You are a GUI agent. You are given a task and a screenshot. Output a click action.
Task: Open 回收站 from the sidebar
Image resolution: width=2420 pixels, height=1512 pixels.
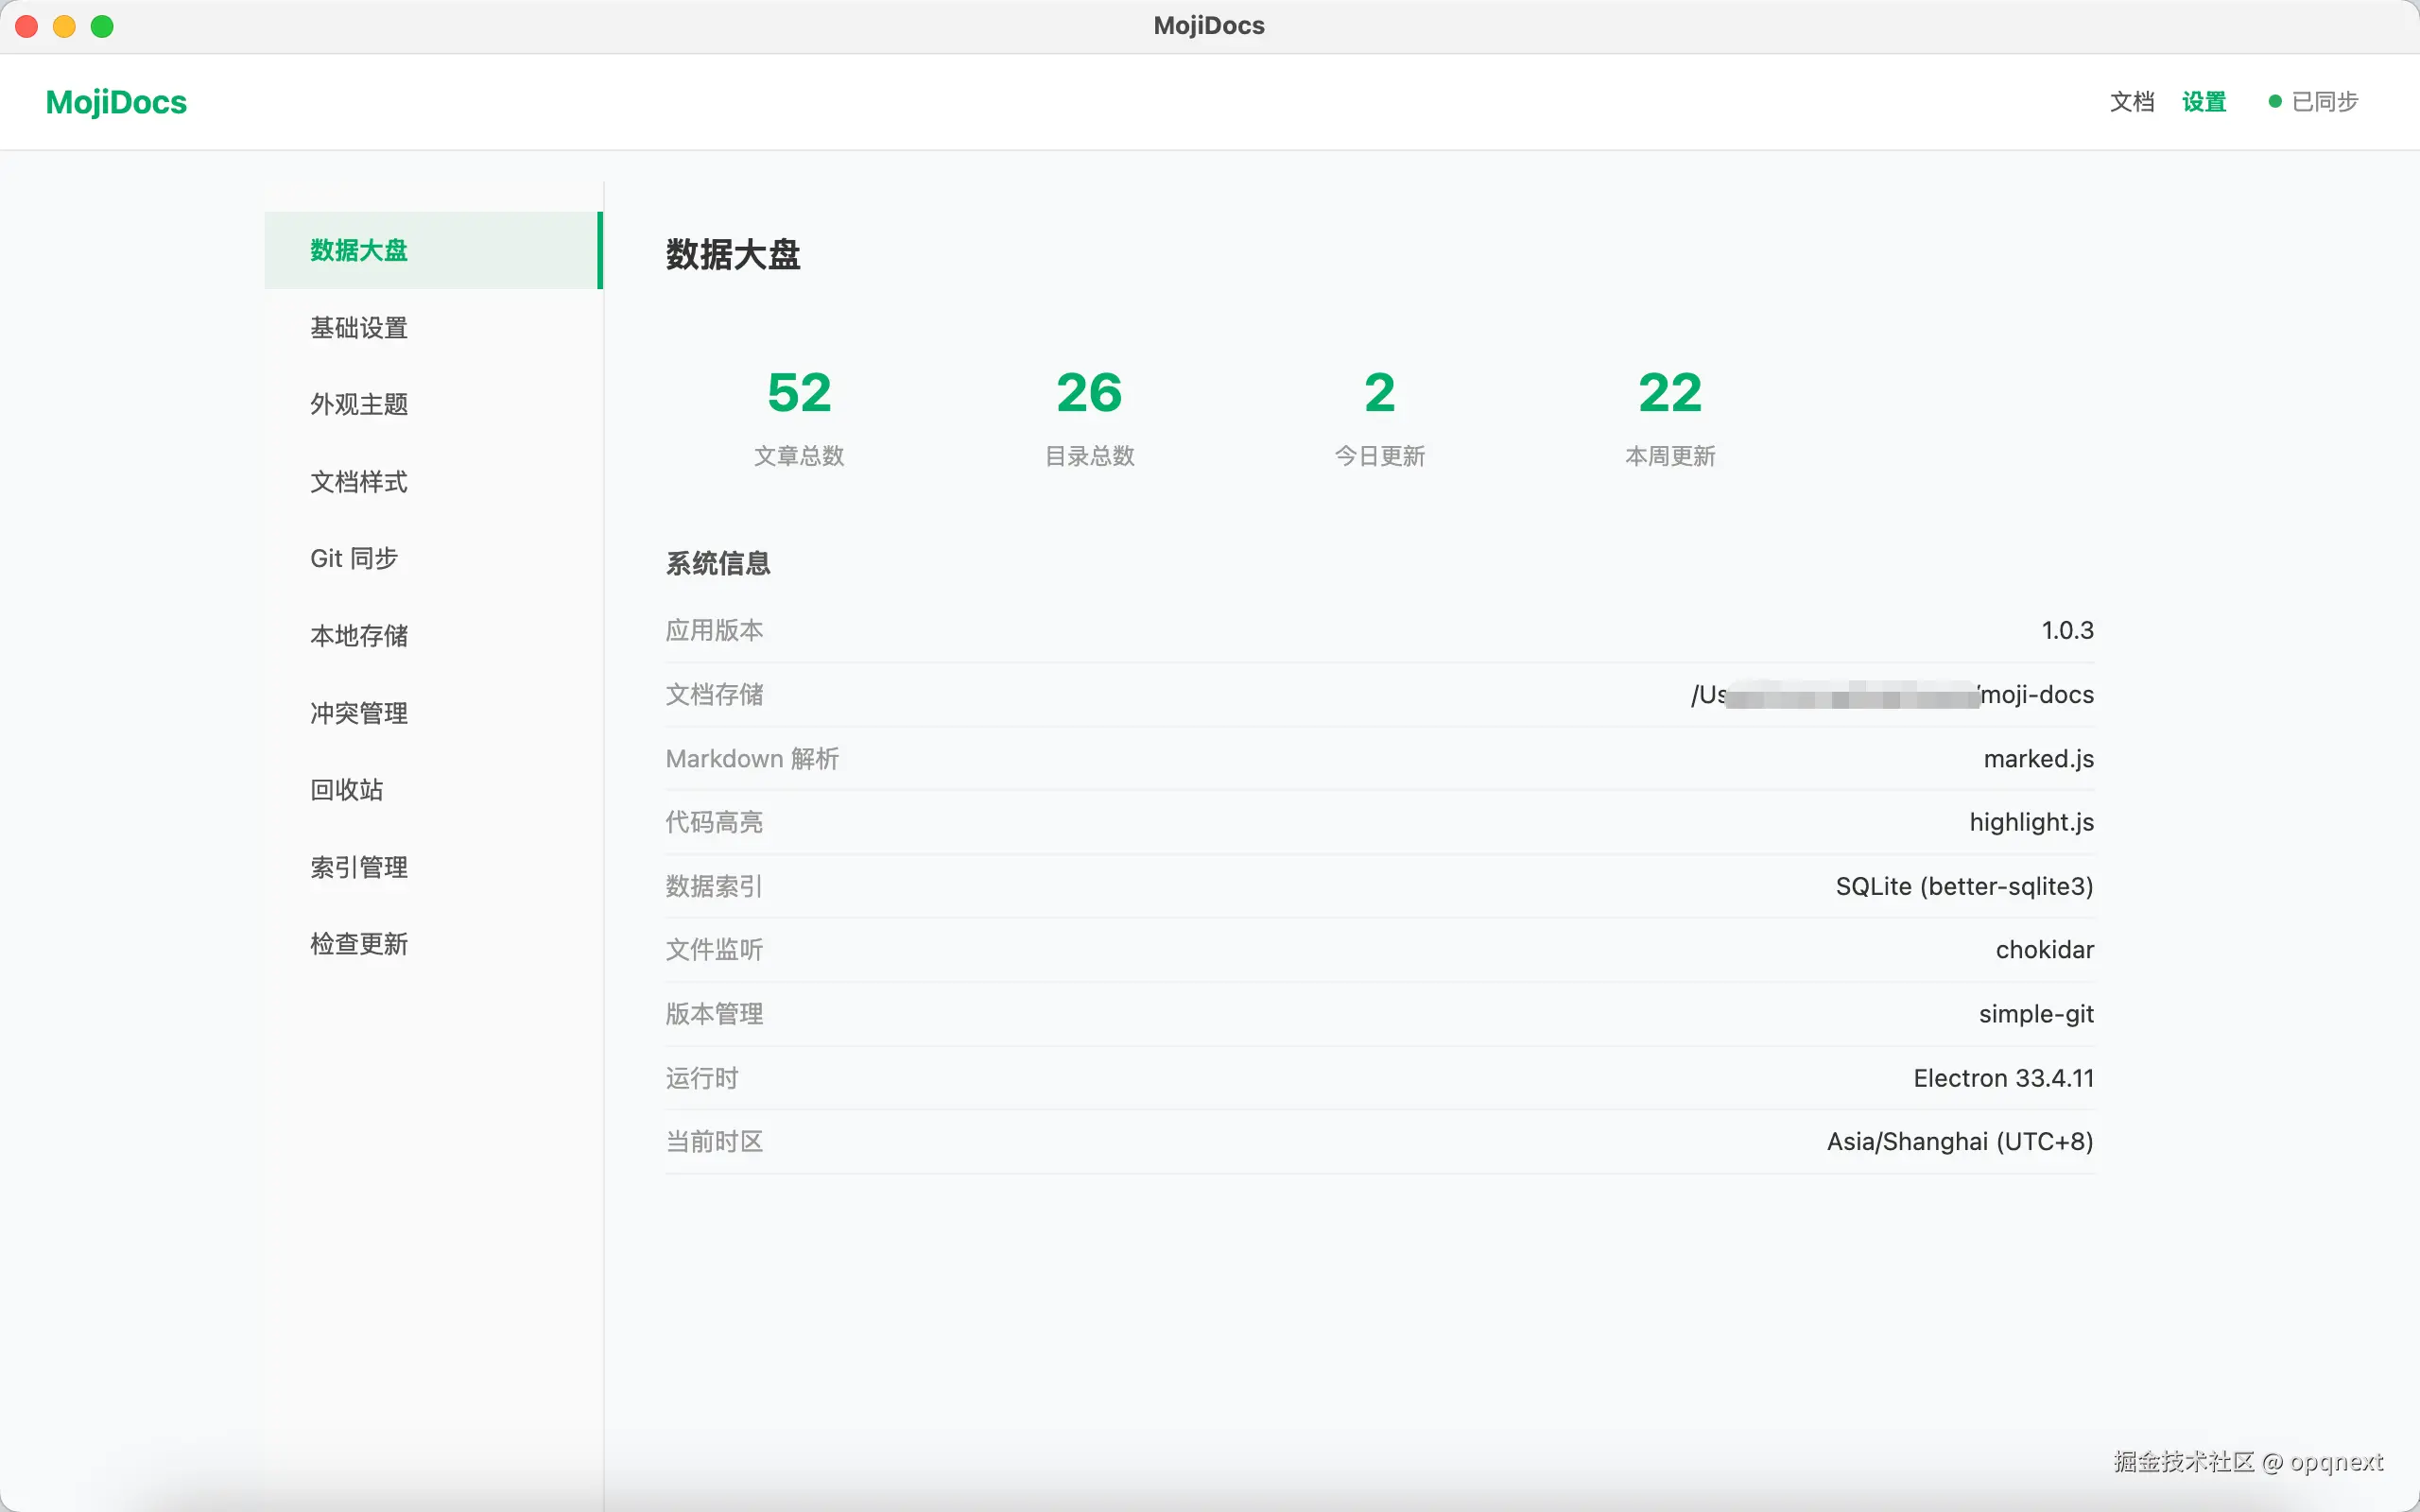point(347,789)
